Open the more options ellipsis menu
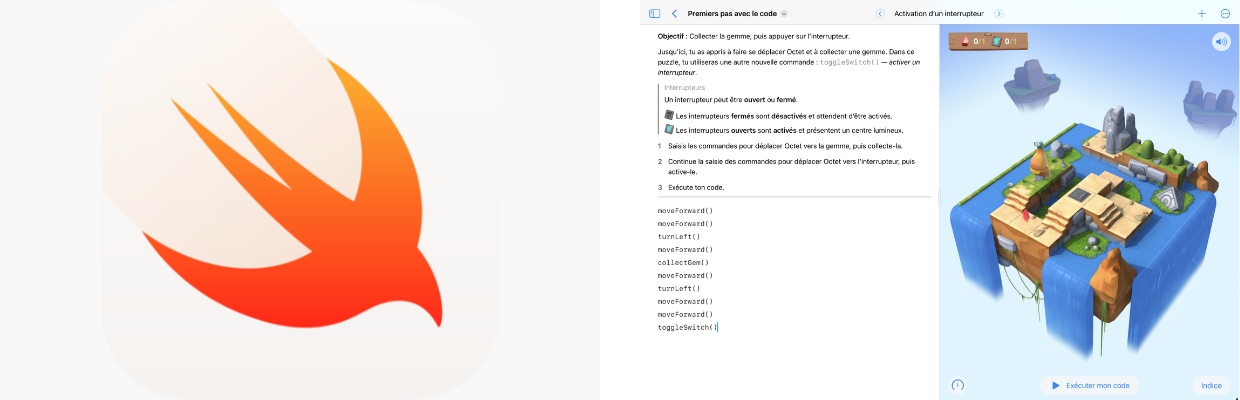This screenshot has width=1240, height=400. pyautogui.click(x=1226, y=14)
